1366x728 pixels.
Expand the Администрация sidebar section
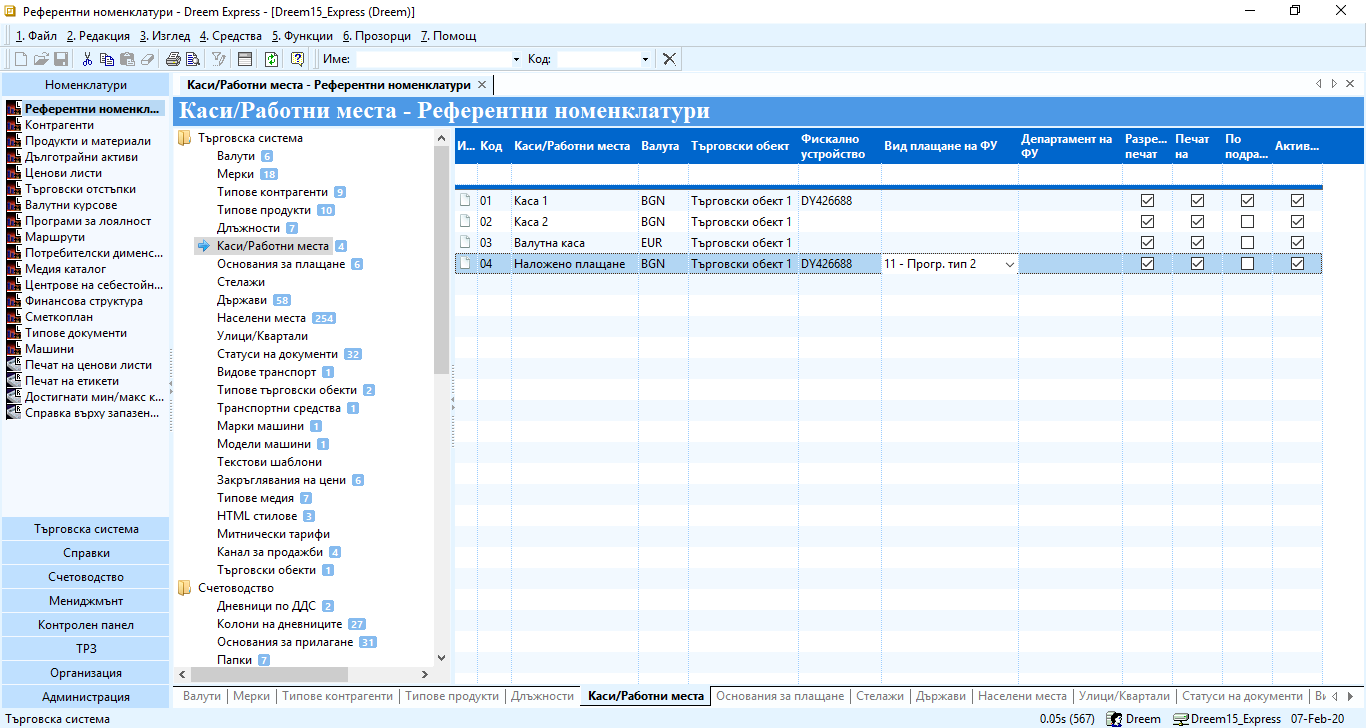tap(86, 697)
